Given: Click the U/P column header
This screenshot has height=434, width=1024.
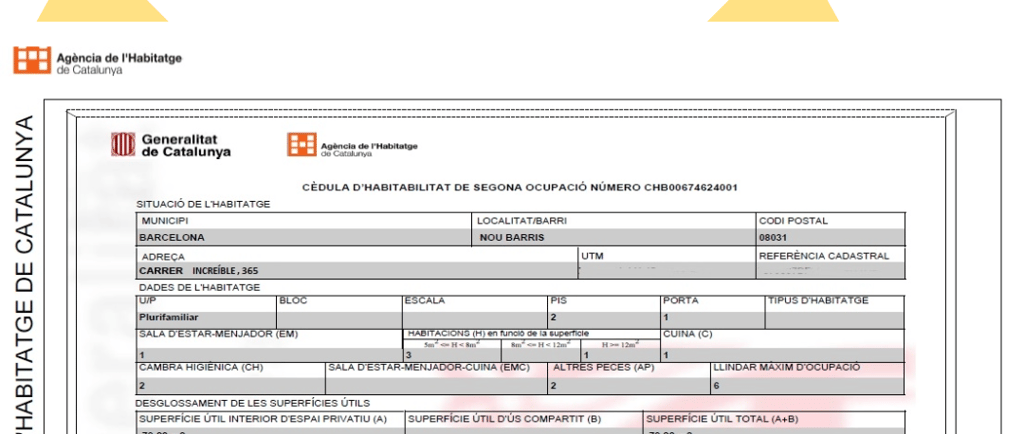Looking at the screenshot, I should 147,300.
